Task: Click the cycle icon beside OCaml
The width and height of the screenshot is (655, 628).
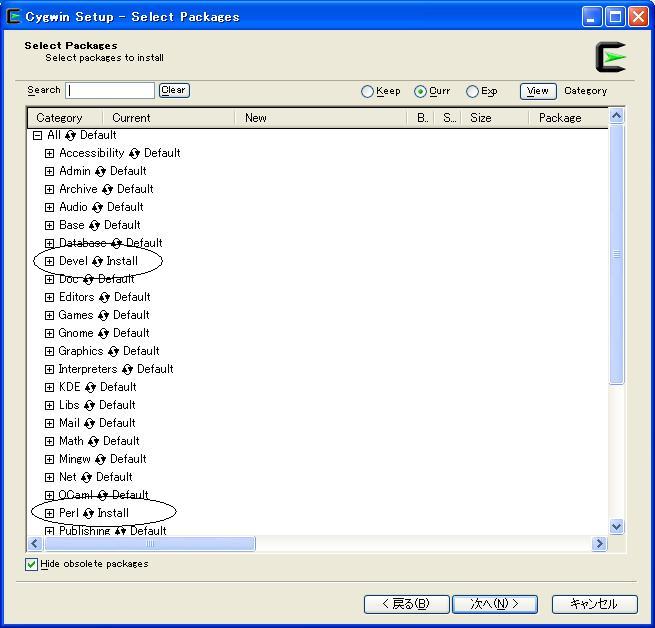Action: [x=103, y=496]
